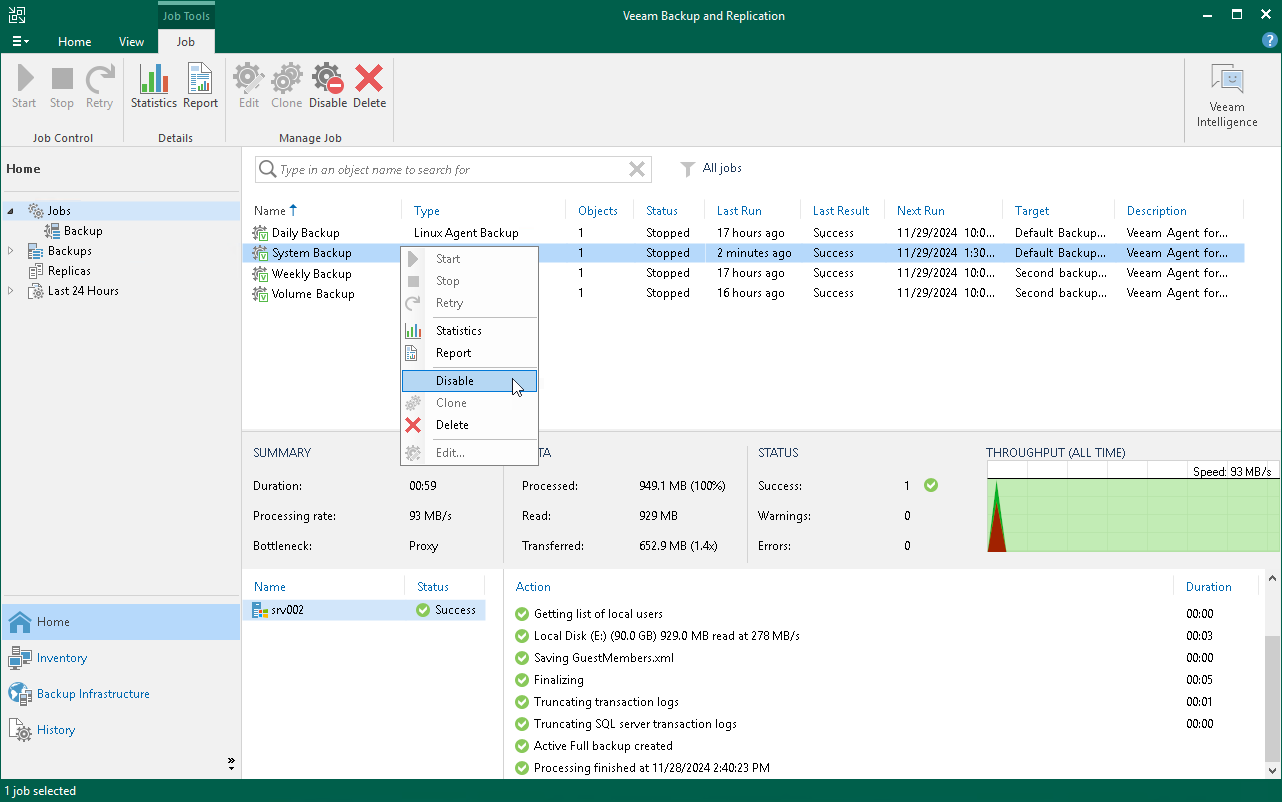Select the Replicas tree item
The image size is (1282, 802).
pos(69,271)
